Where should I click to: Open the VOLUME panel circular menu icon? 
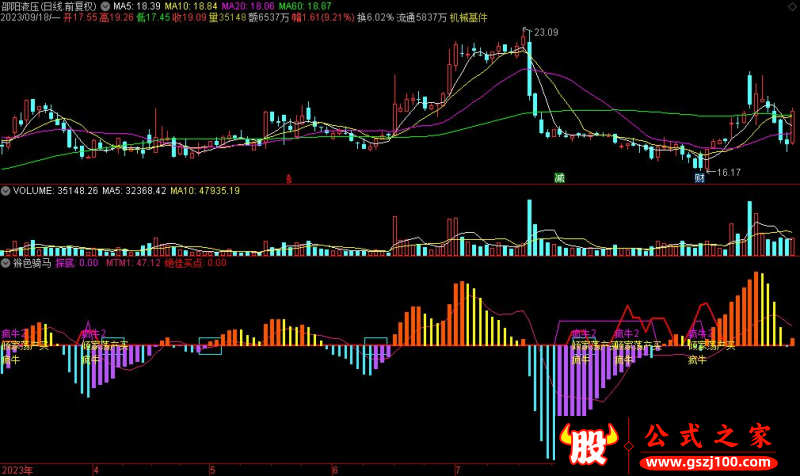point(6,191)
